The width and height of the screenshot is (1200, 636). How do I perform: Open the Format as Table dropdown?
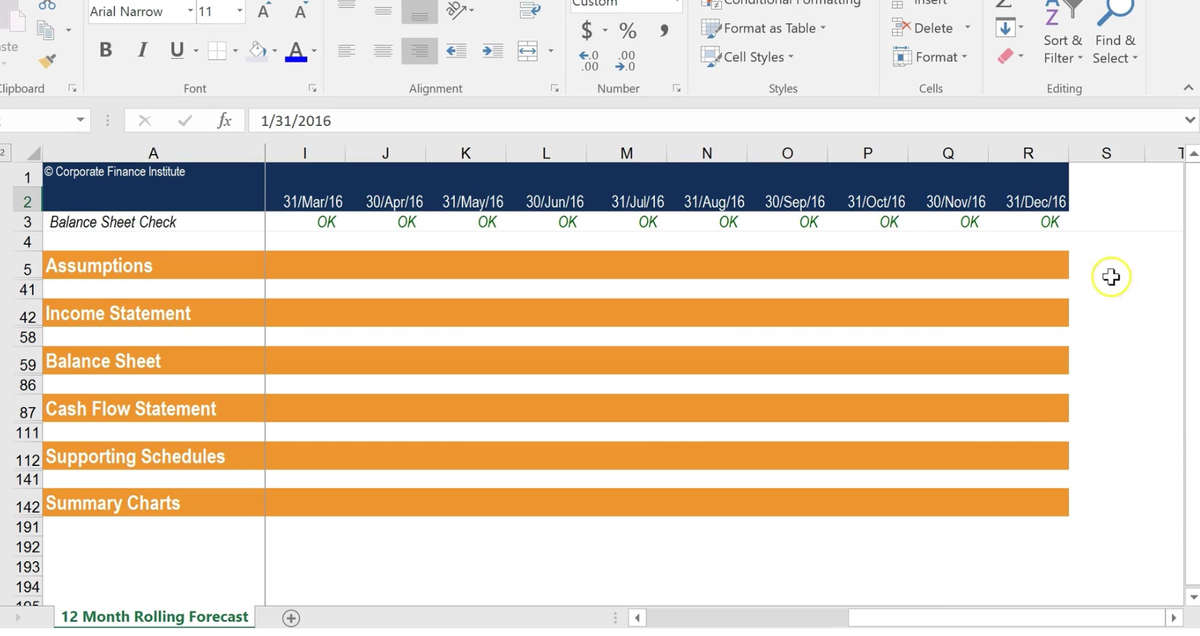coord(765,28)
